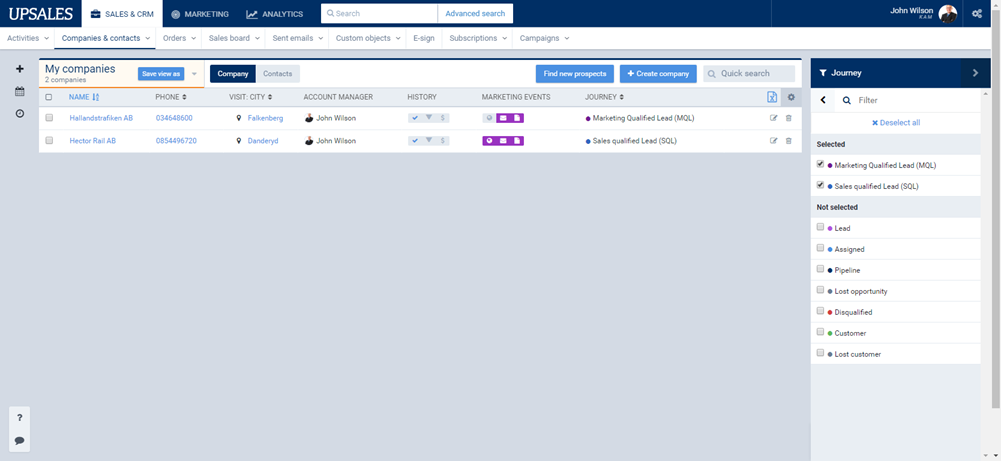
Task: Uncheck Sales qualified Lead (SQL) filter
Action: point(820,186)
